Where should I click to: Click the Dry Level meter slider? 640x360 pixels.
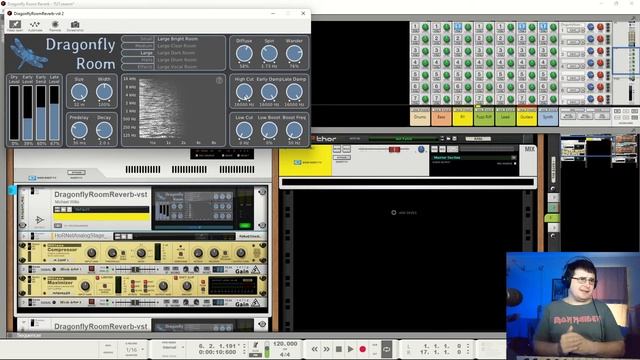(x=14, y=113)
